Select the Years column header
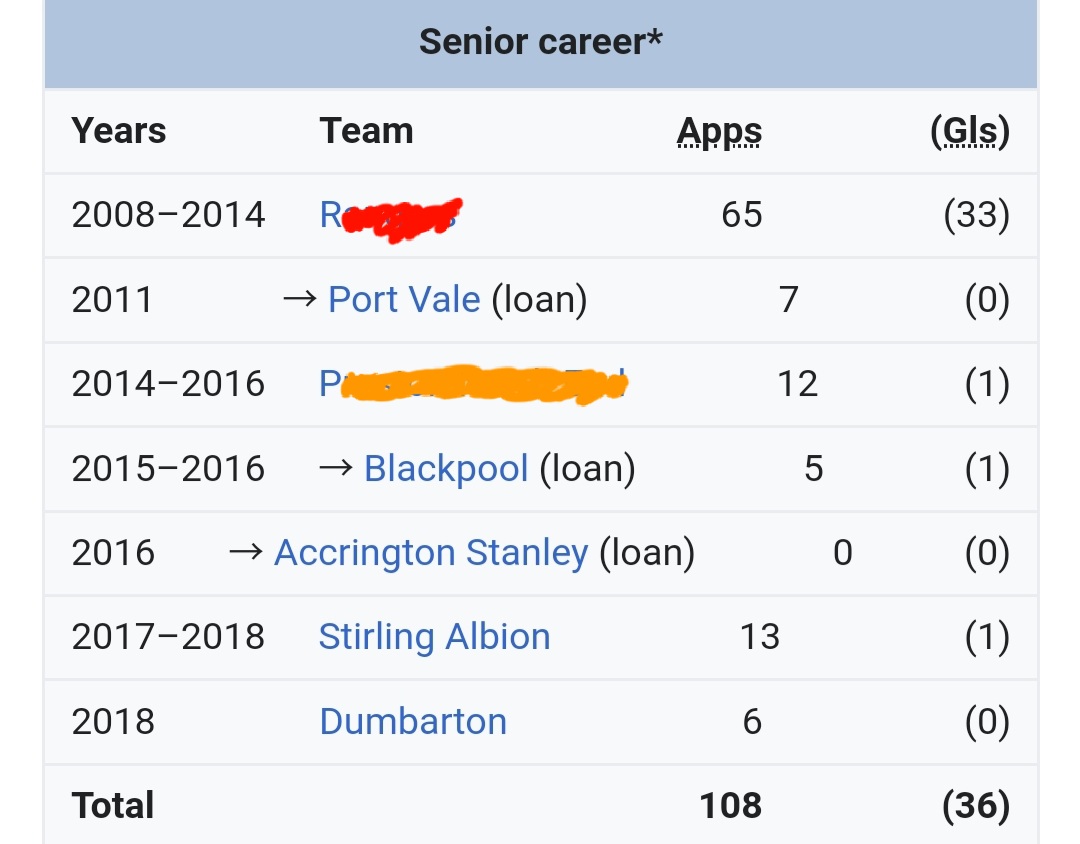 [x=119, y=131]
